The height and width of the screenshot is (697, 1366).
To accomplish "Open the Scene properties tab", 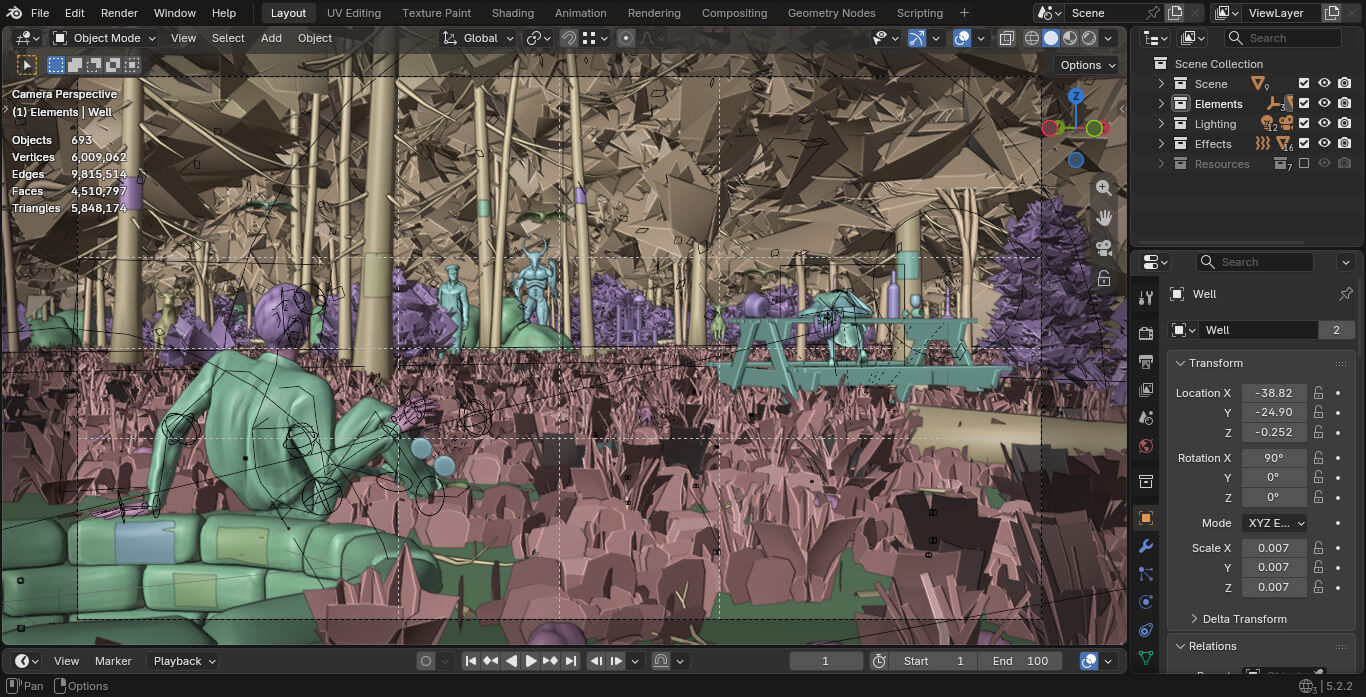I will [1146, 417].
